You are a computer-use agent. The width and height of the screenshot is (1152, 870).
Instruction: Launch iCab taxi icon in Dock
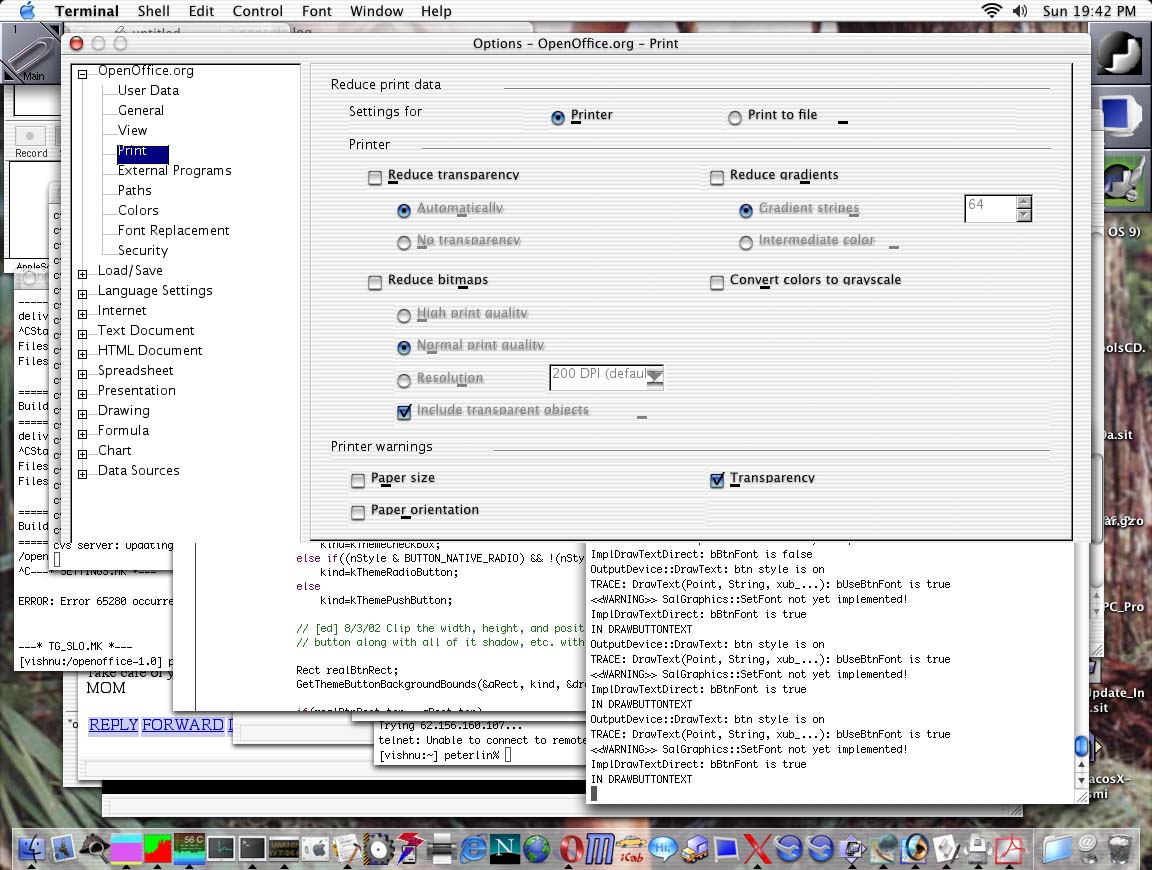point(631,849)
